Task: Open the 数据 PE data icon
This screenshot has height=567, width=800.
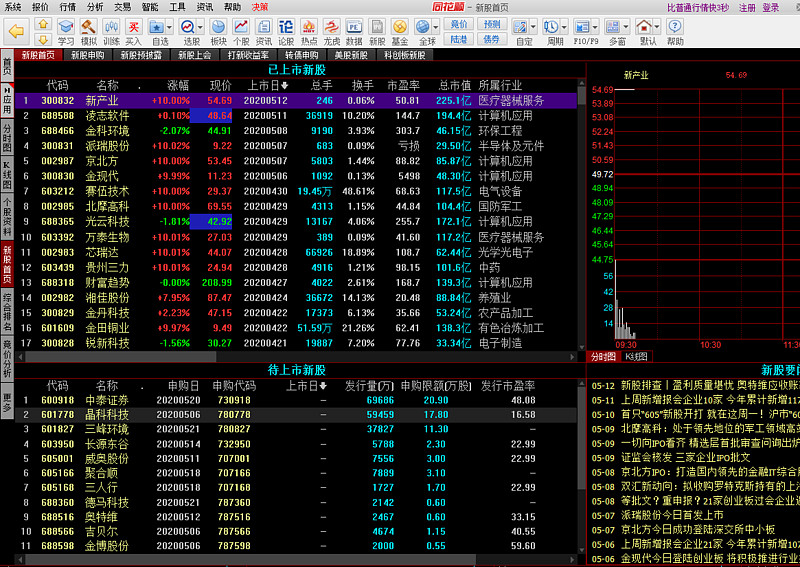Action: pyautogui.click(x=354, y=32)
